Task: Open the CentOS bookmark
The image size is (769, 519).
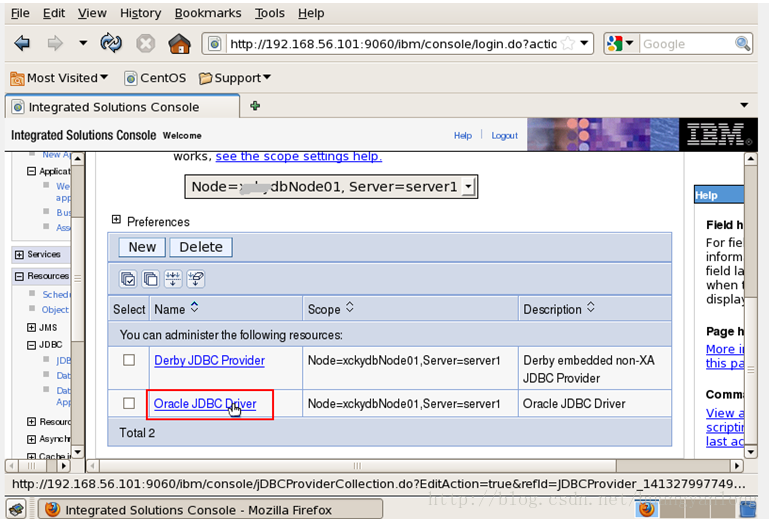Action: (x=155, y=78)
